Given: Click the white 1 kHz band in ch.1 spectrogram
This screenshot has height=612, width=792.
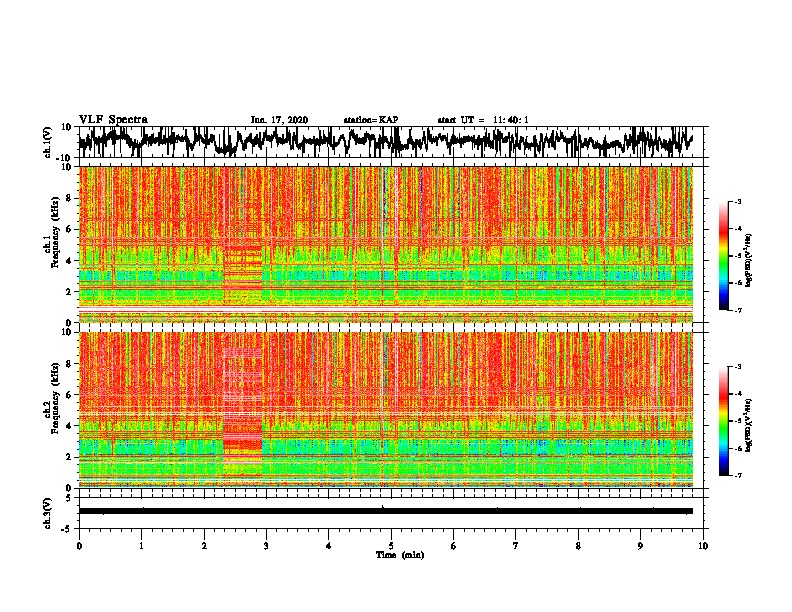Looking at the screenshot, I should pos(386,308).
